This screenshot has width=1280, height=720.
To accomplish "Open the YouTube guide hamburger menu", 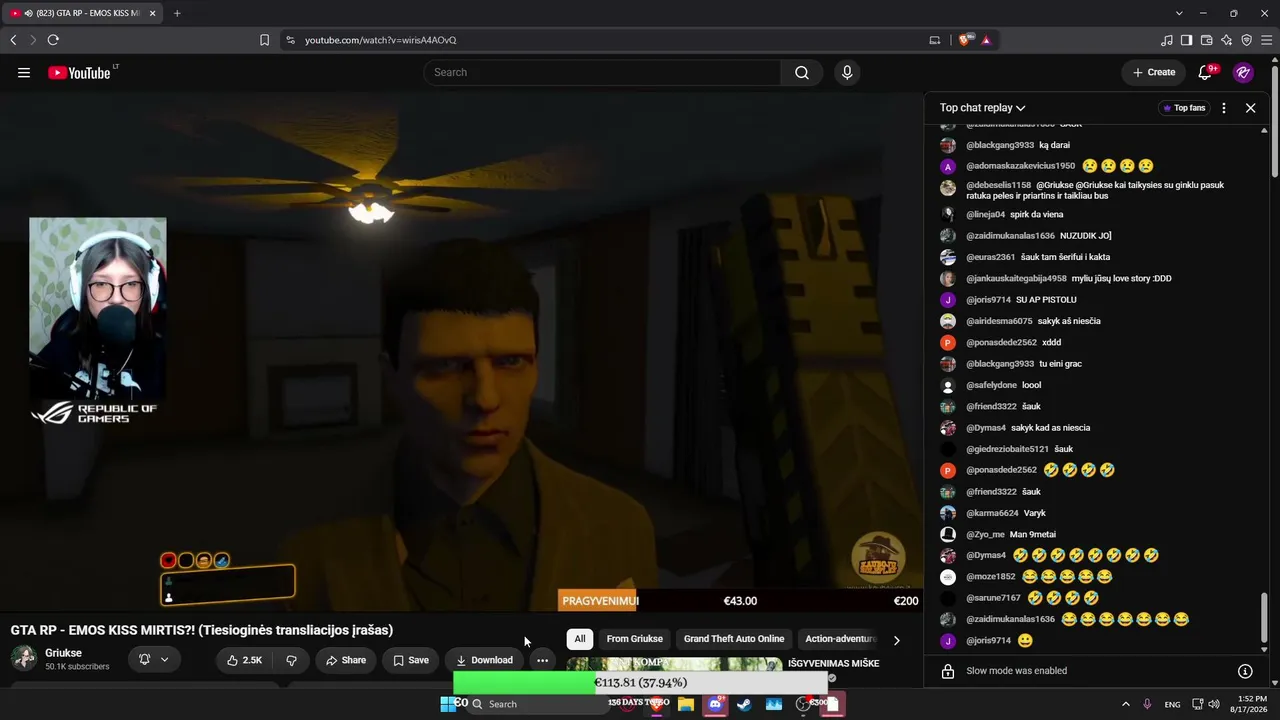I will click(x=24, y=72).
